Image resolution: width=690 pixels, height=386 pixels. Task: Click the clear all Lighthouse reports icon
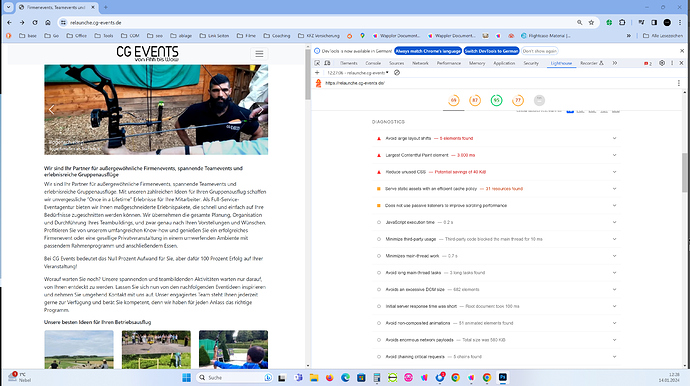pyautogui.click(x=397, y=73)
